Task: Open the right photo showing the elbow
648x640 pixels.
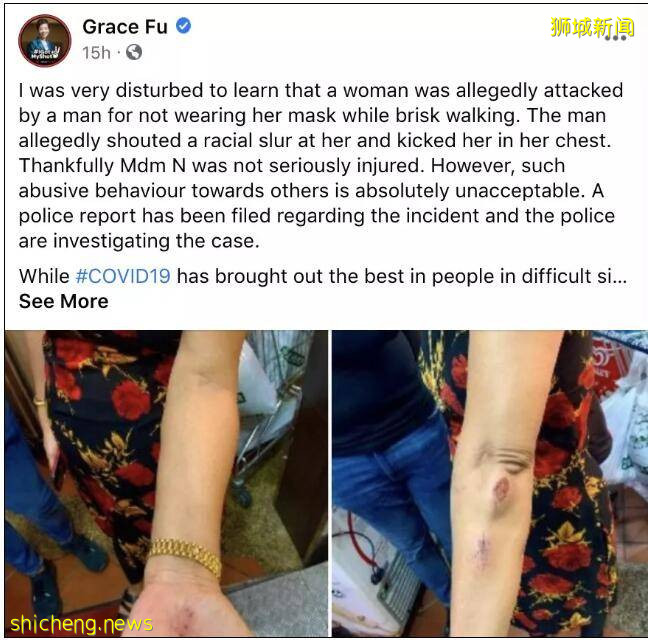Action: (490, 483)
